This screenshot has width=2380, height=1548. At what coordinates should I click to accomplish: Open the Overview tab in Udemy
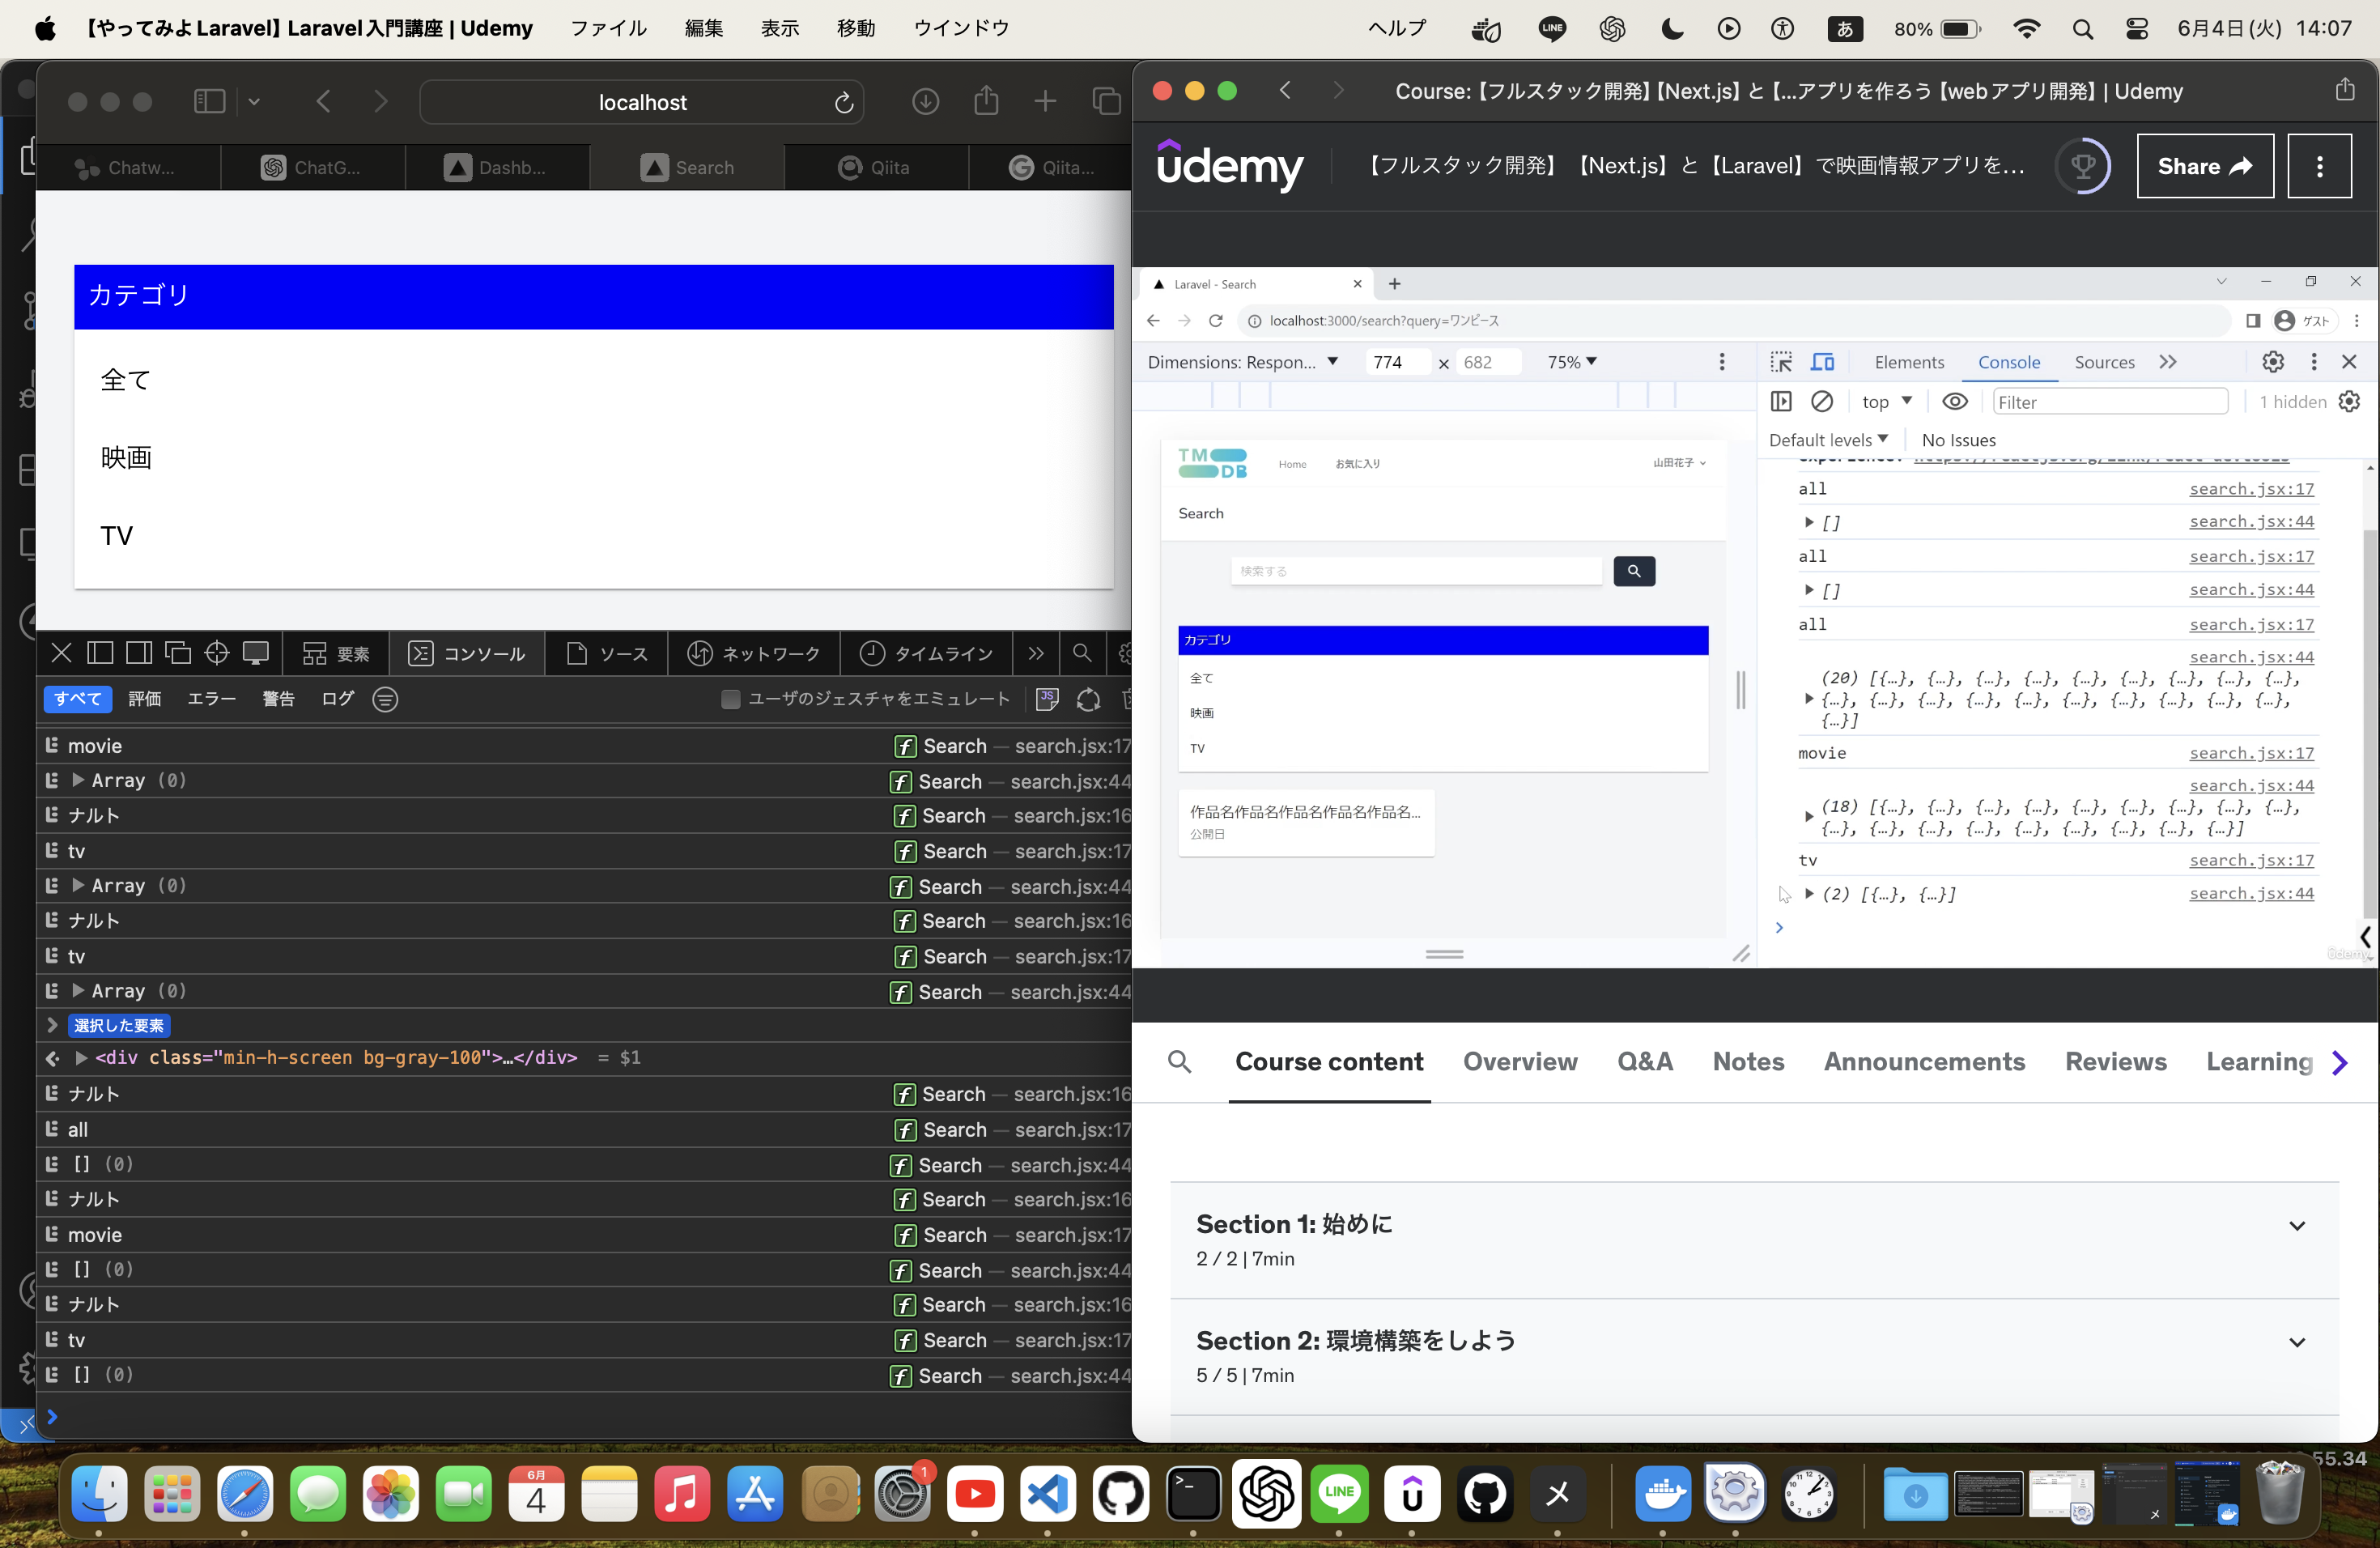click(x=1519, y=1061)
